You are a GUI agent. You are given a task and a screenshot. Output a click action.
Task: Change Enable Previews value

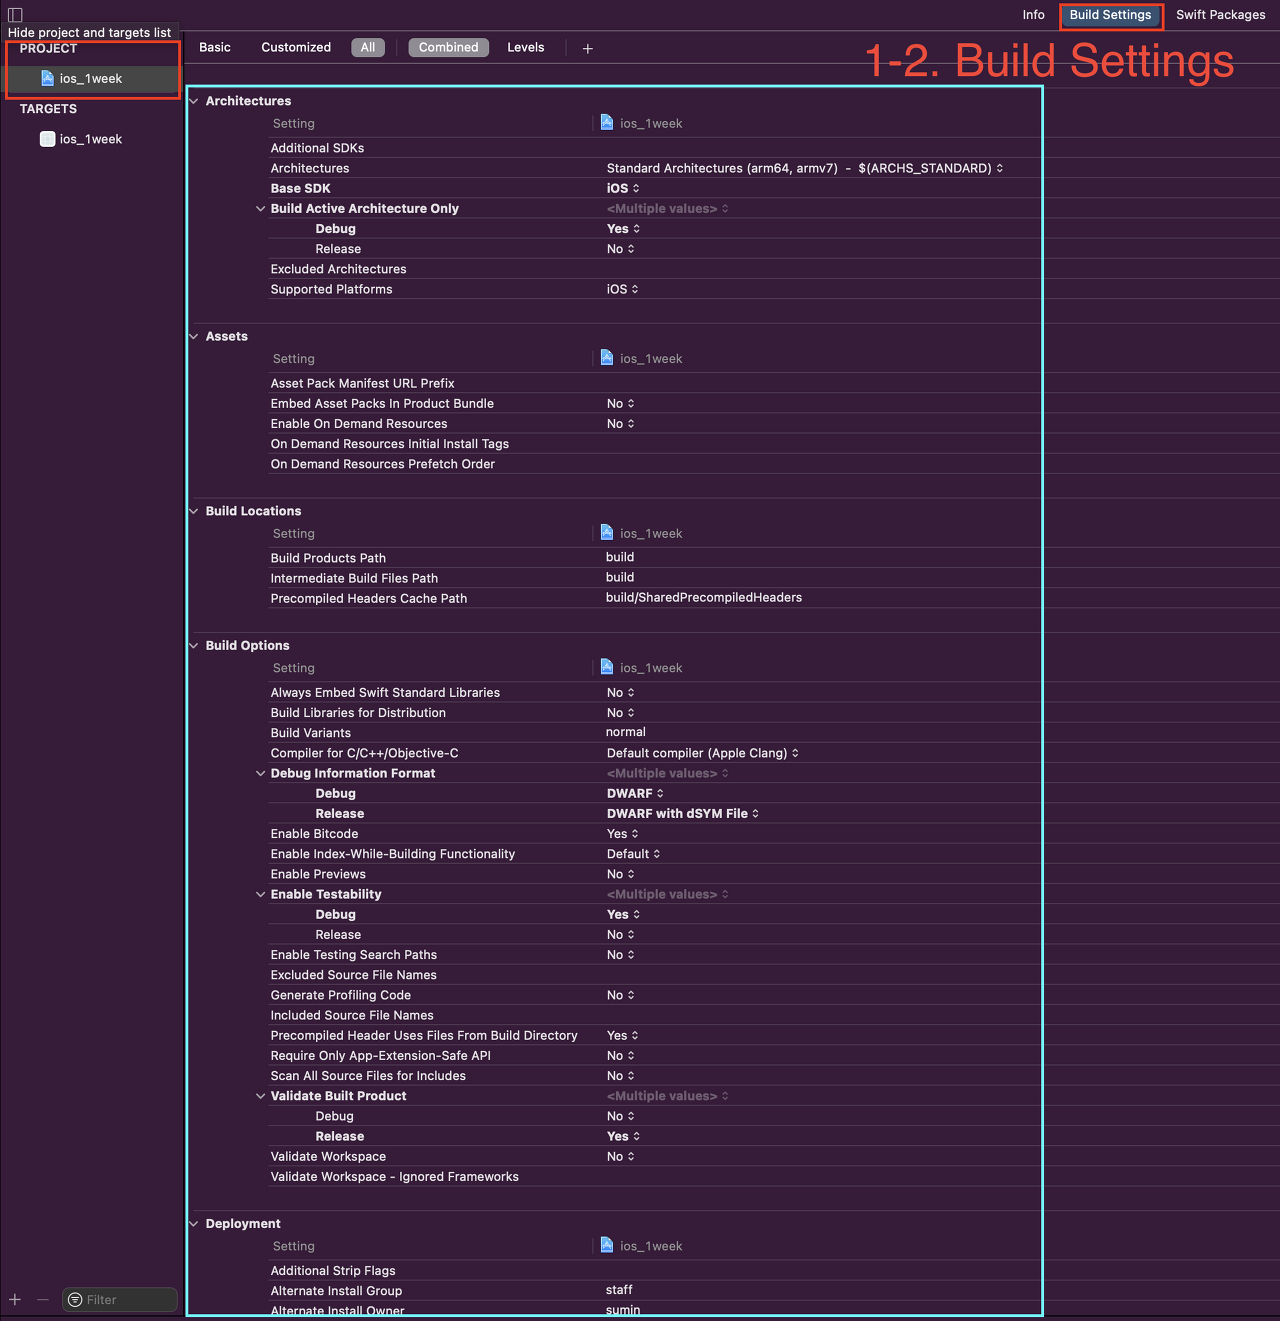(x=620, y=874)
